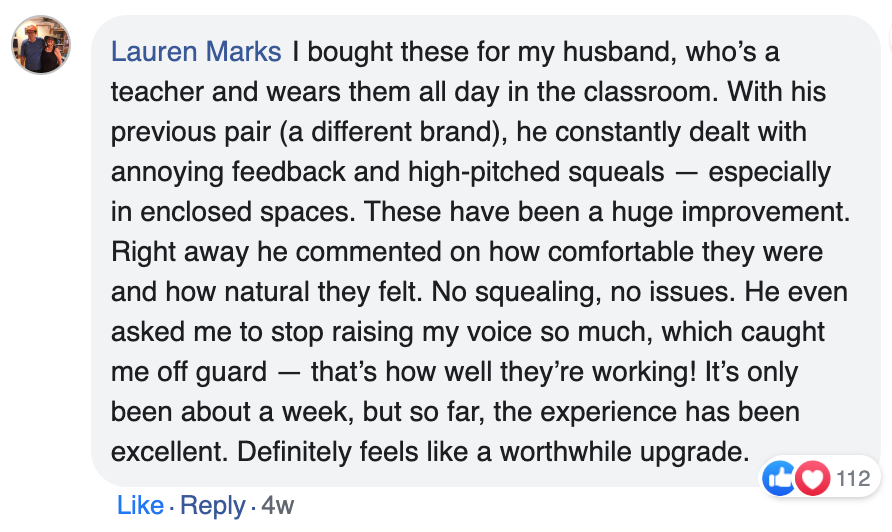Screen dimensions: 892x532
Task: Open Lauren Marks' profile picture
Action: pyautogui.click(x=41, y=45)
